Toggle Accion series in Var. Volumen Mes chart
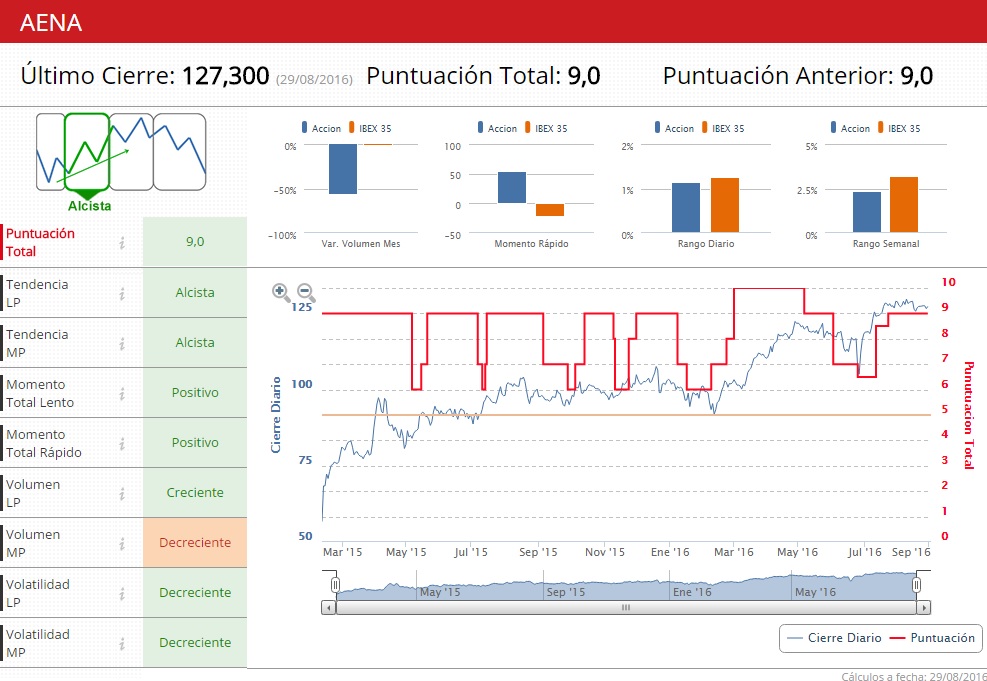 [x=321, y=128]
